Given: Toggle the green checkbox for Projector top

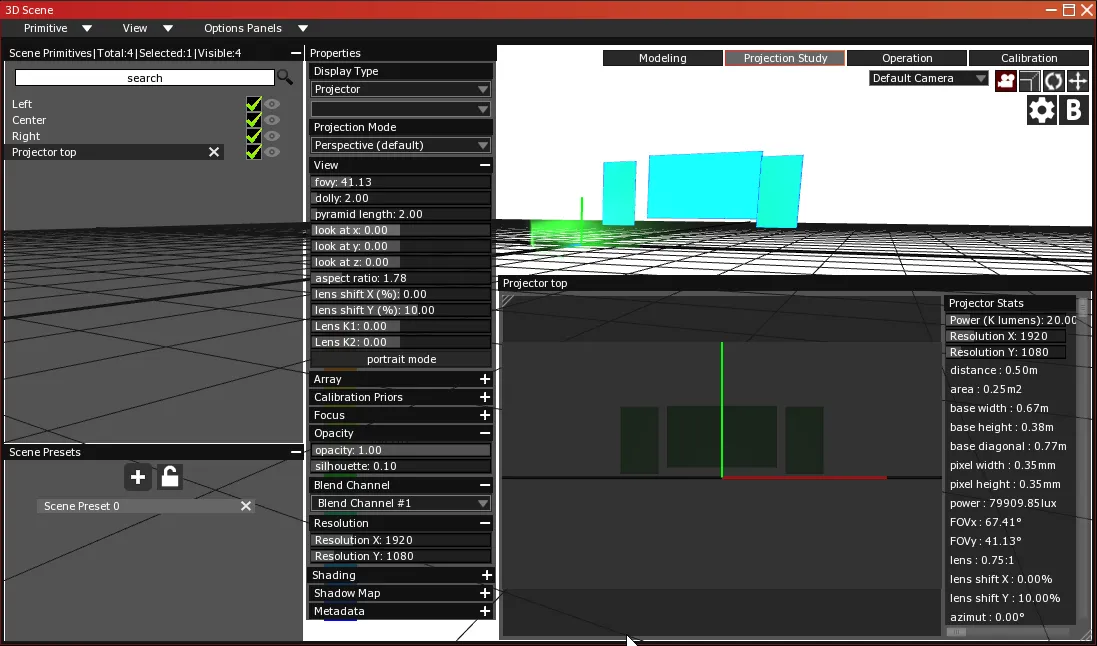Looking at the screenshot, I should tap(253, 152).
